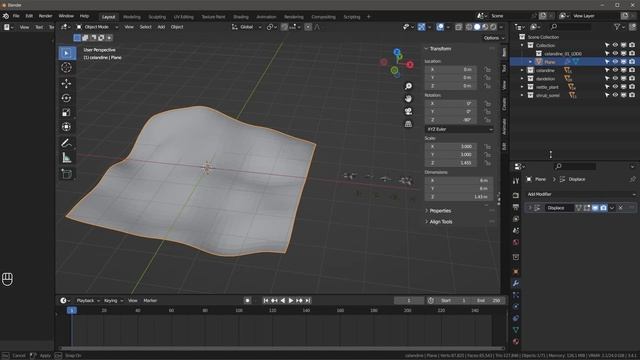This screenshot has width=640, height=360.
Task: Remove the Displace modifier
Action: [x=620, y=208]
